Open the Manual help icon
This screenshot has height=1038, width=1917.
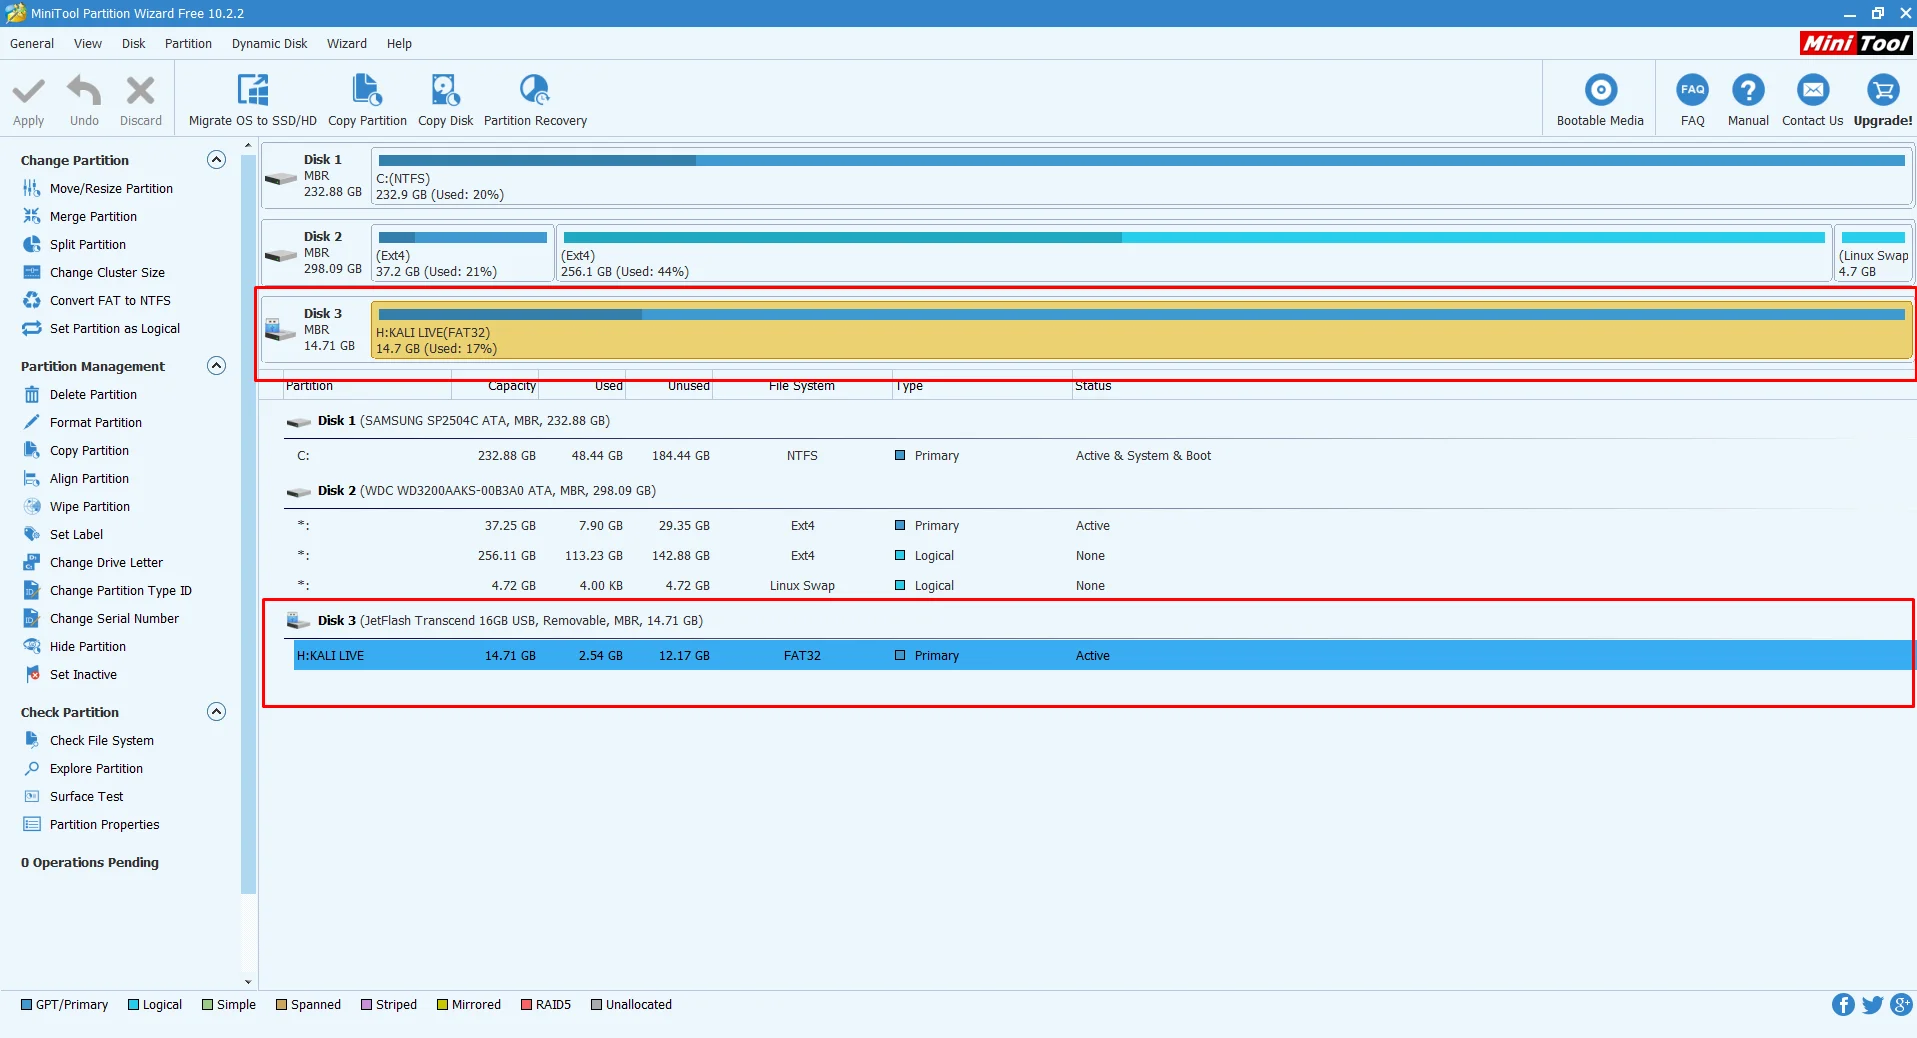[1747, 91]
